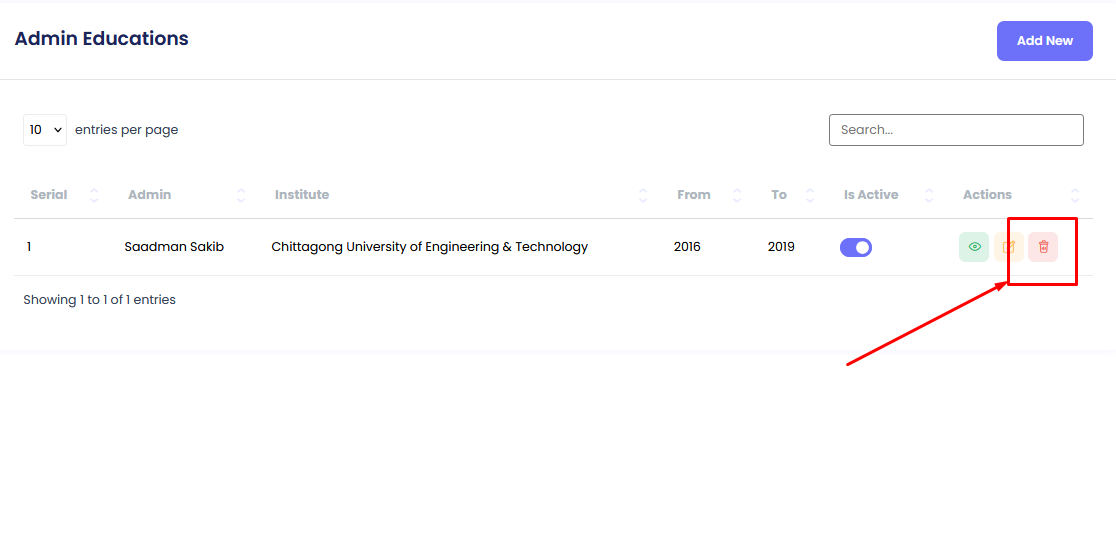Image resolution: width=1116 pixels, height=555 pixels.
Task: Click the red trash delete icon
Action: tap(1043, 247)
